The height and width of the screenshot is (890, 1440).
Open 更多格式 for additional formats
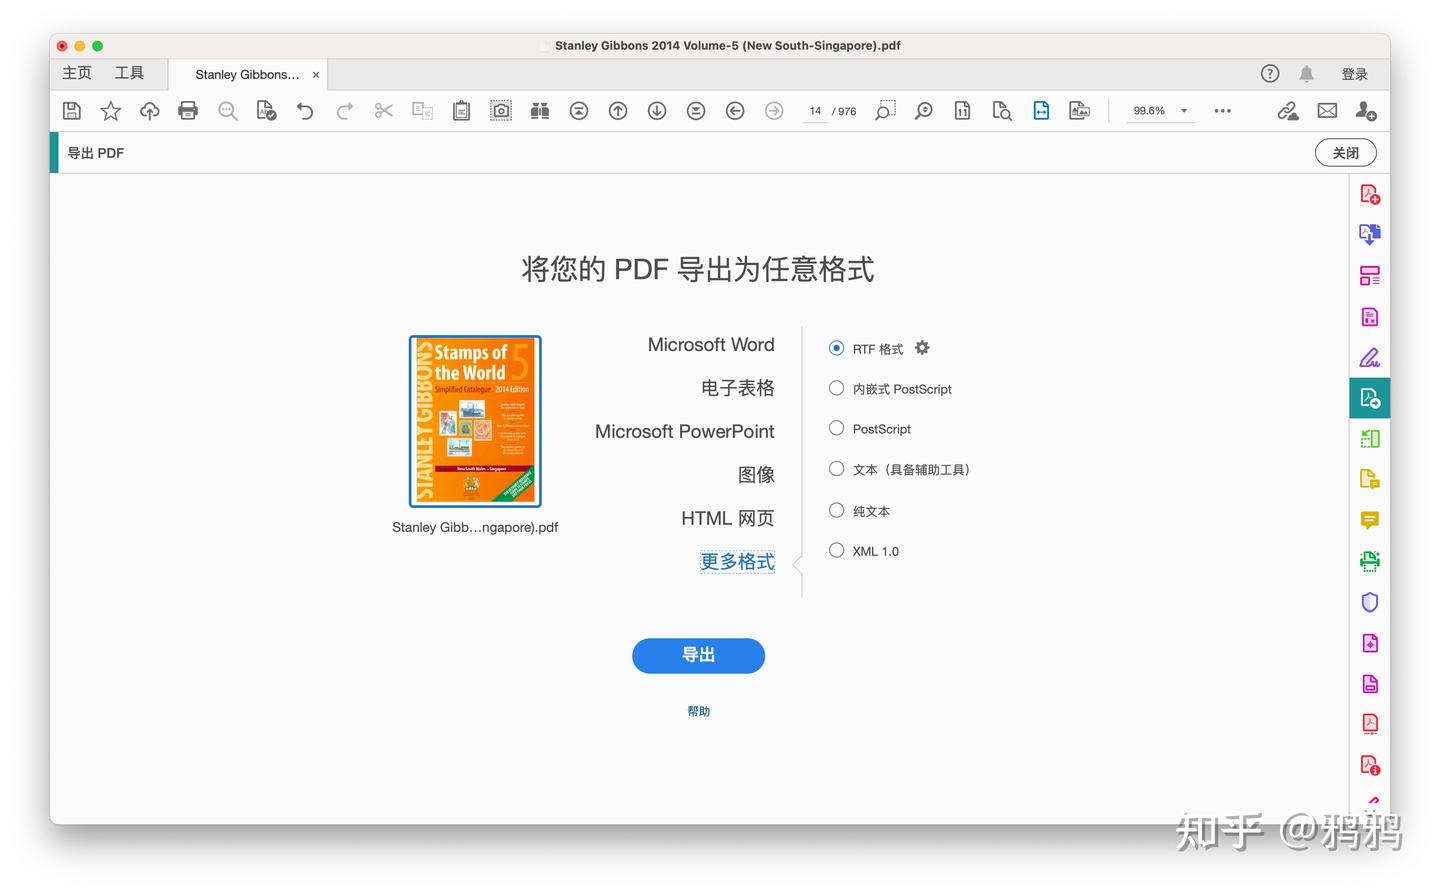coord(737,561)
